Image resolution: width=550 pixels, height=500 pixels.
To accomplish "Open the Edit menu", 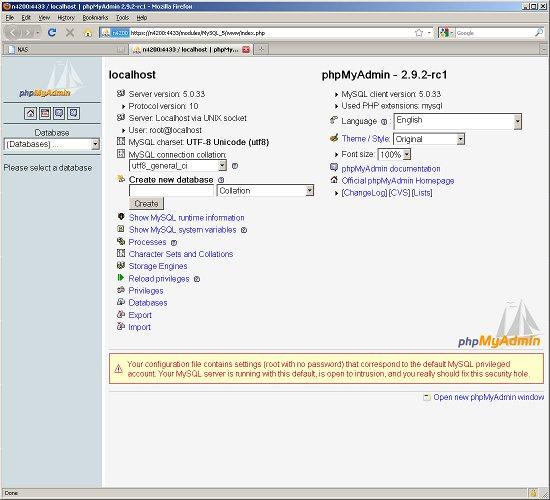I will point(26,18).
